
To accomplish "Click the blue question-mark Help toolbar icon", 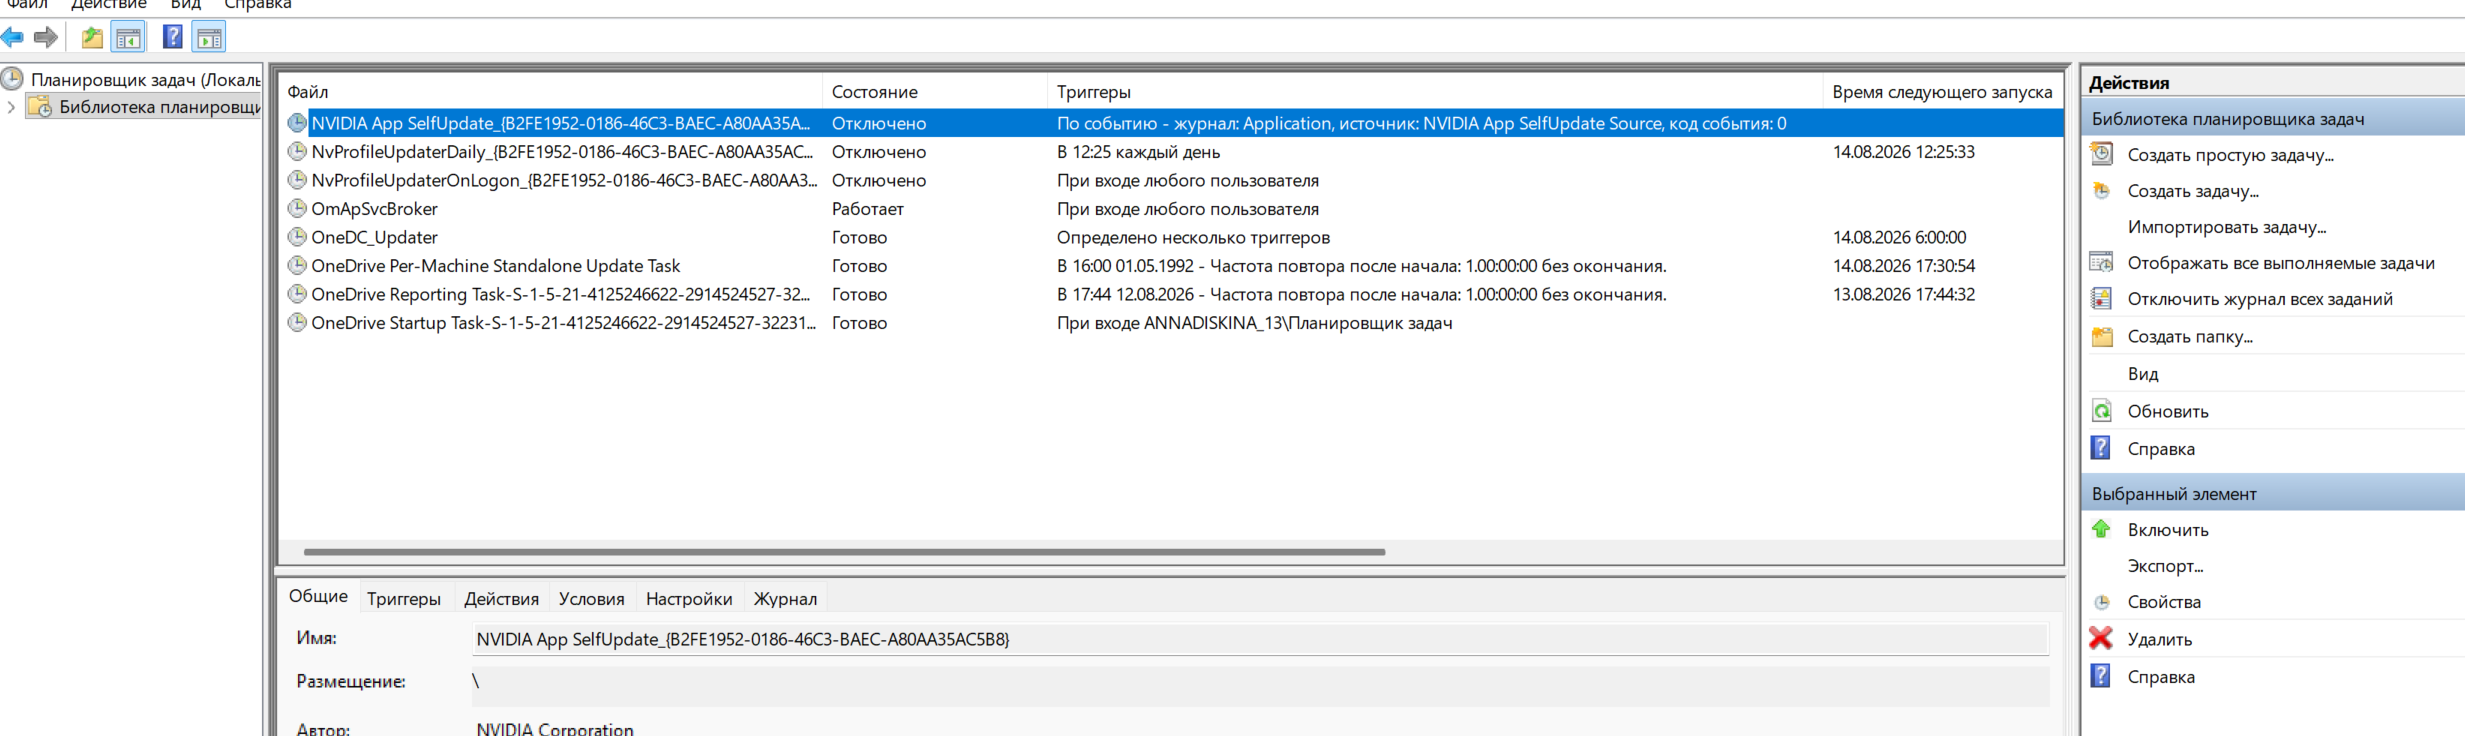I will (173, 38).
